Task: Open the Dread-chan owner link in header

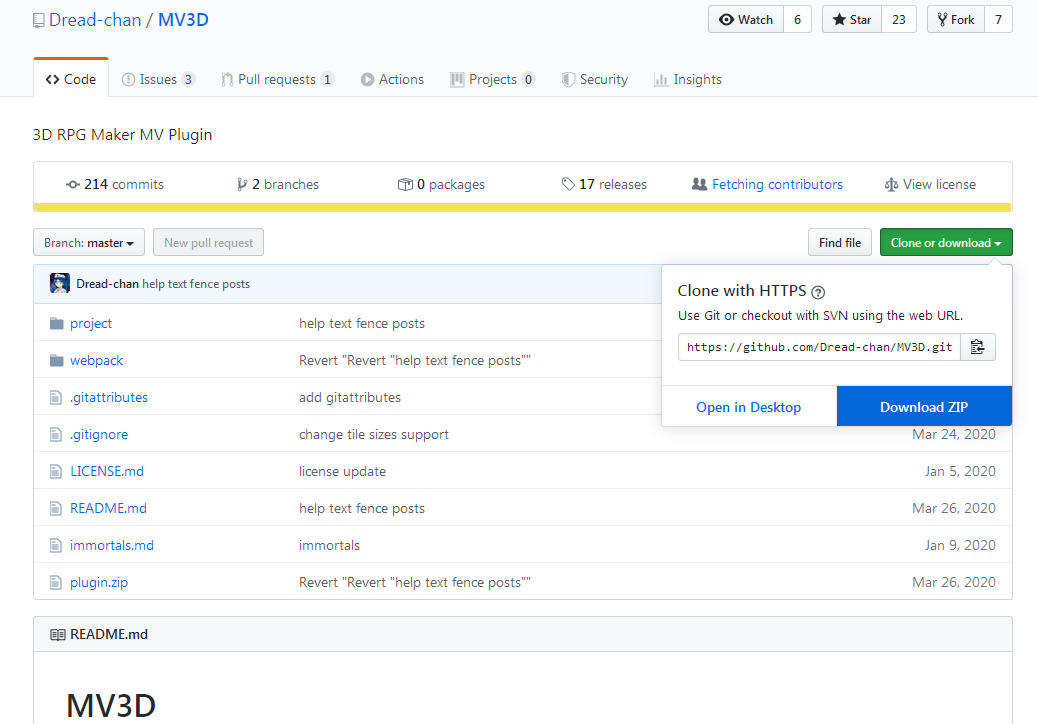Action: coord(95,20)
